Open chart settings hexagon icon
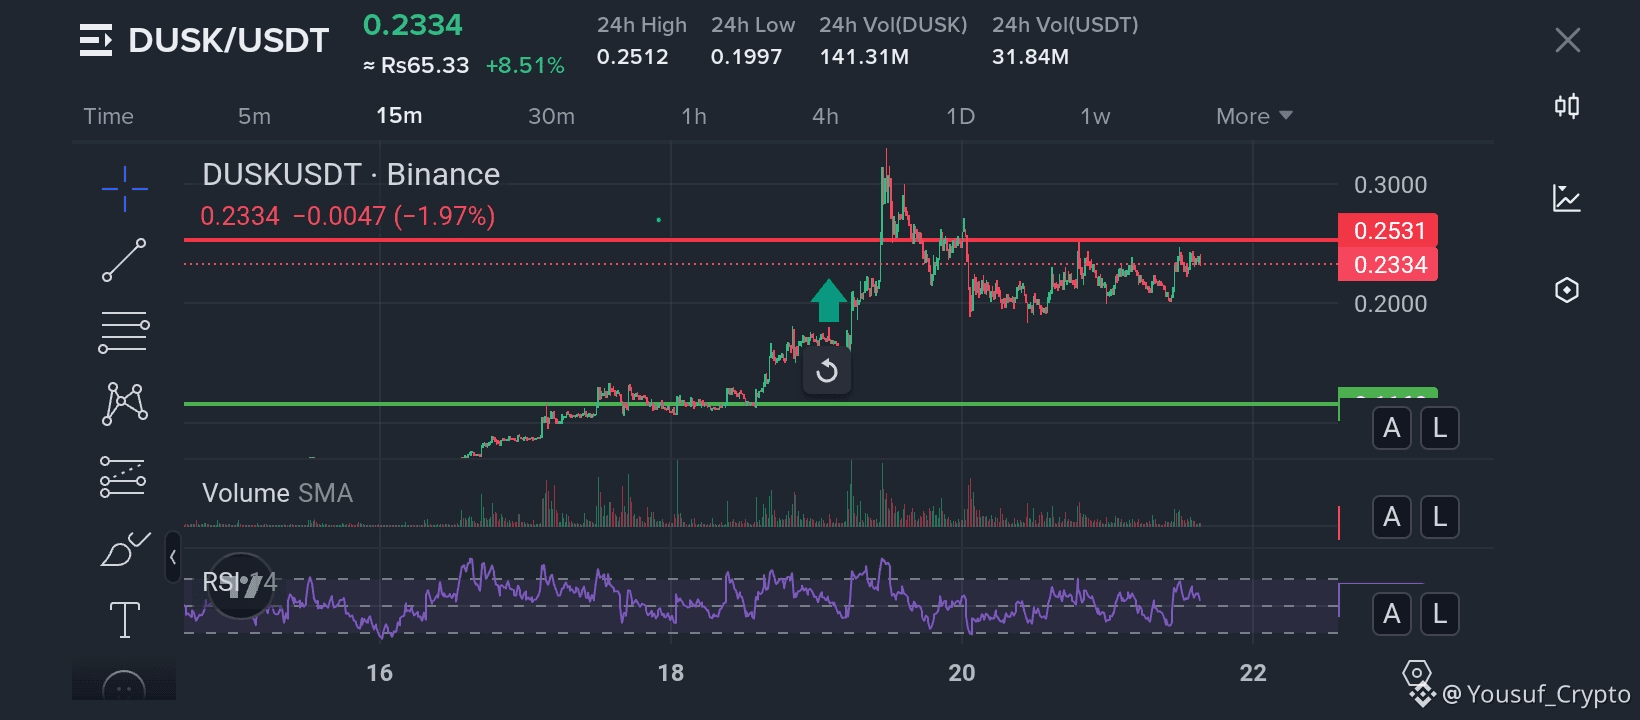The width and height of the screenshot is (1640, 720). point(1567,290)
